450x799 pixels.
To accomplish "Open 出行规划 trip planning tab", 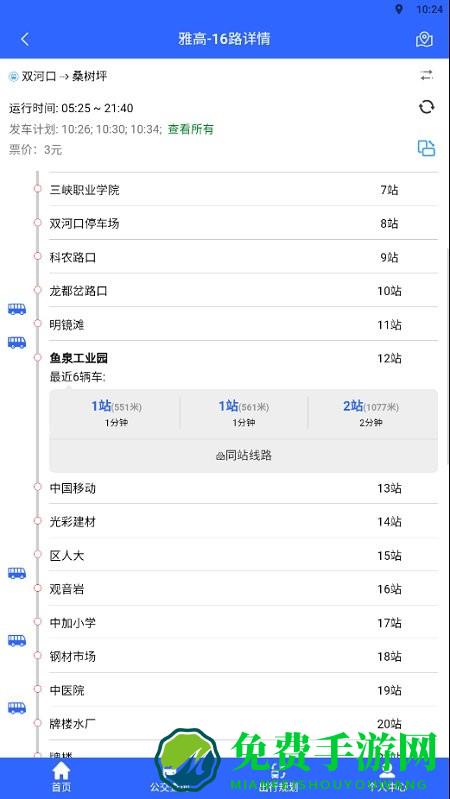I will [278, 778].
